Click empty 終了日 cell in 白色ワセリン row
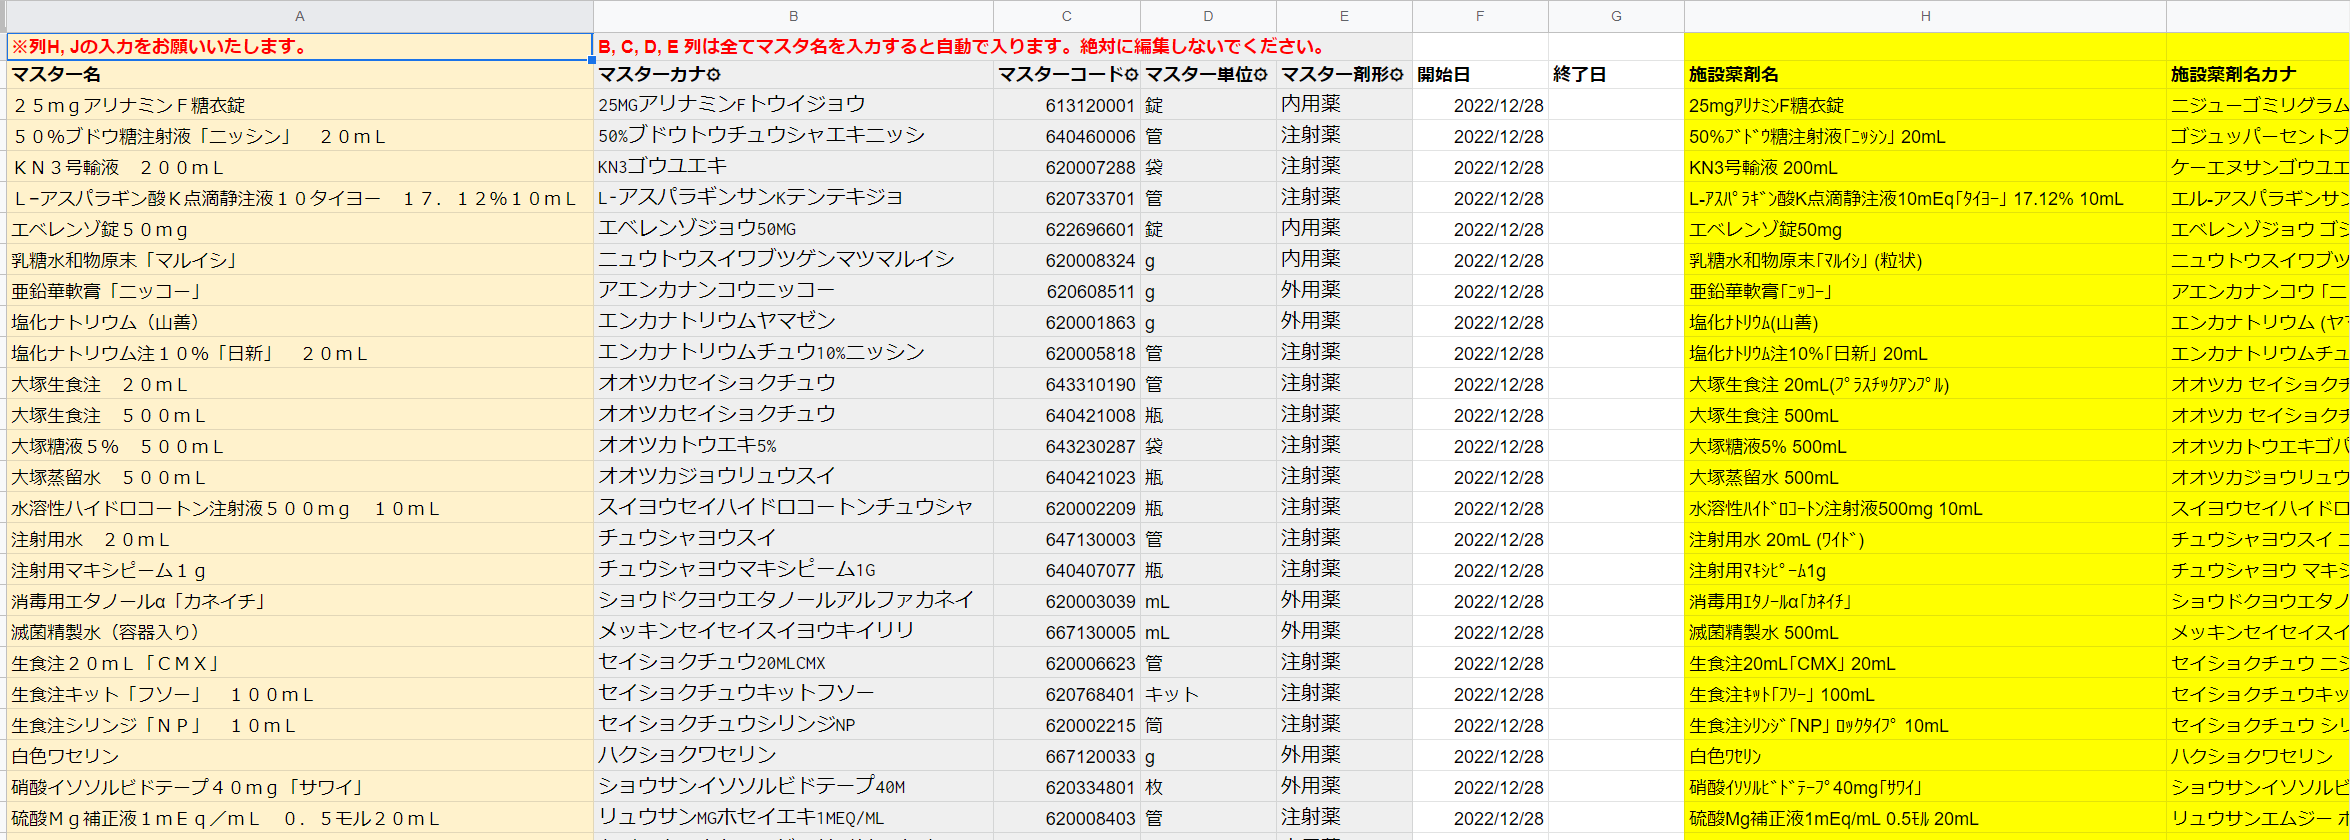The image size is (2350, 840). [1616, 756]
